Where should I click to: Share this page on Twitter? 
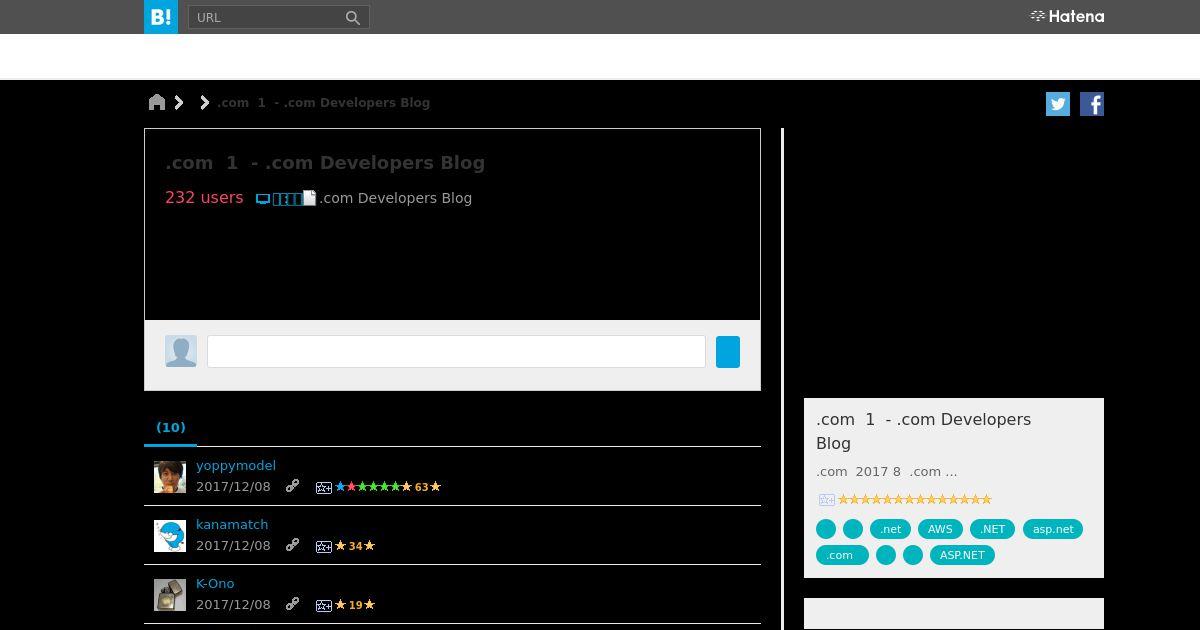(1058, 104)
